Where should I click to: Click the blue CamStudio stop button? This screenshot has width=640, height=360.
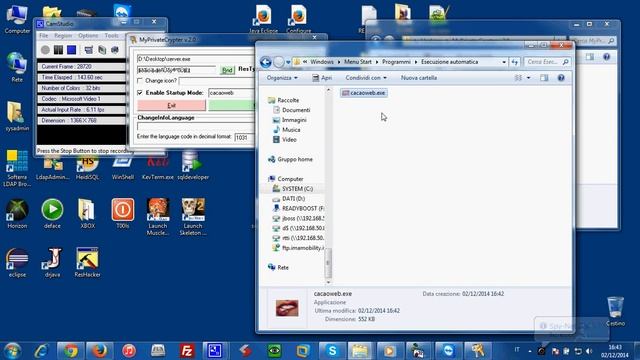(71, 50)
